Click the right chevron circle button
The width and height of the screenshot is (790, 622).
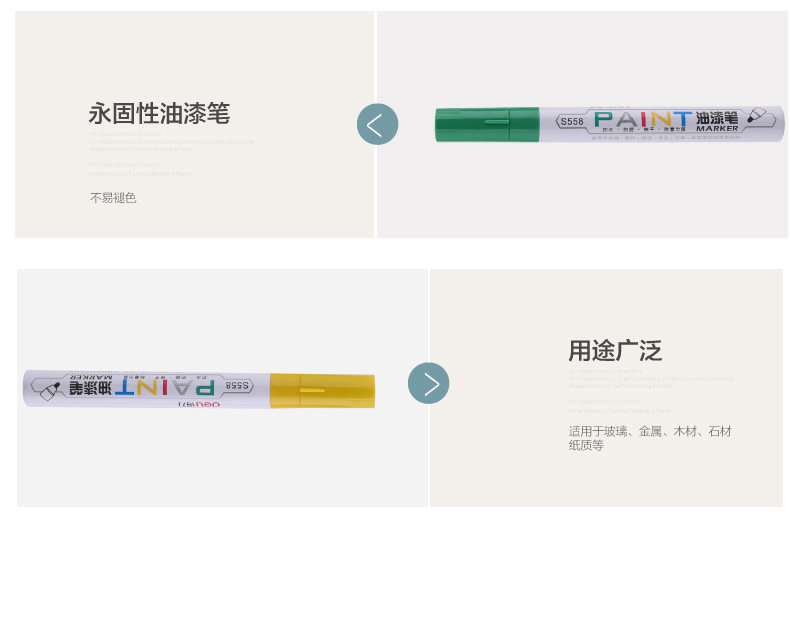pos(428,383)
